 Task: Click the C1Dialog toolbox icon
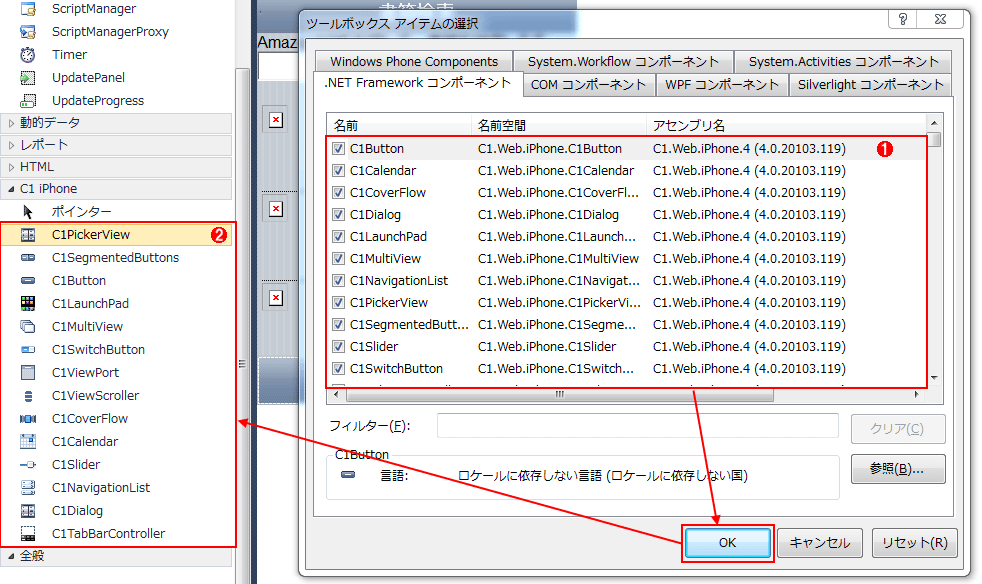[x=28, y=511]
